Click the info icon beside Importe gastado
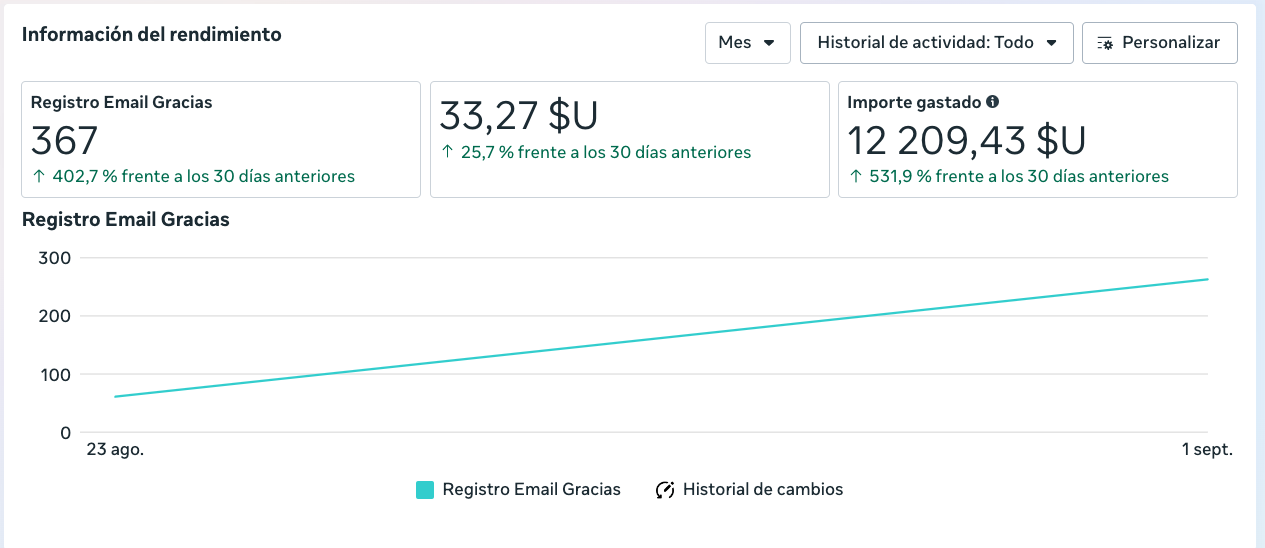1265x548 pixels. [992, 102]
